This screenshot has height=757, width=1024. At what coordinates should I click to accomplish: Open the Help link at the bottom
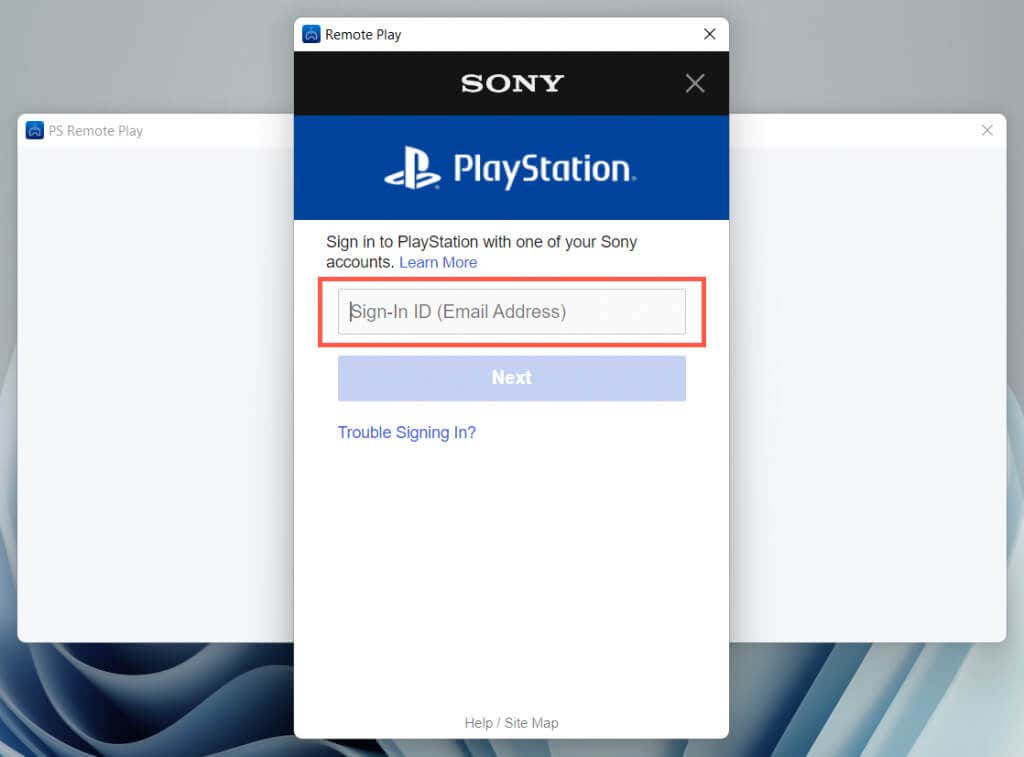click(x=478, y=723)
